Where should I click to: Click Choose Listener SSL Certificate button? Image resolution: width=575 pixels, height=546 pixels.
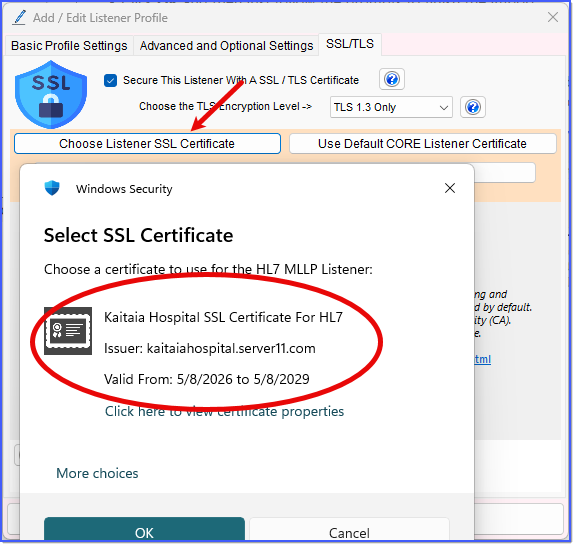point(147,143)
